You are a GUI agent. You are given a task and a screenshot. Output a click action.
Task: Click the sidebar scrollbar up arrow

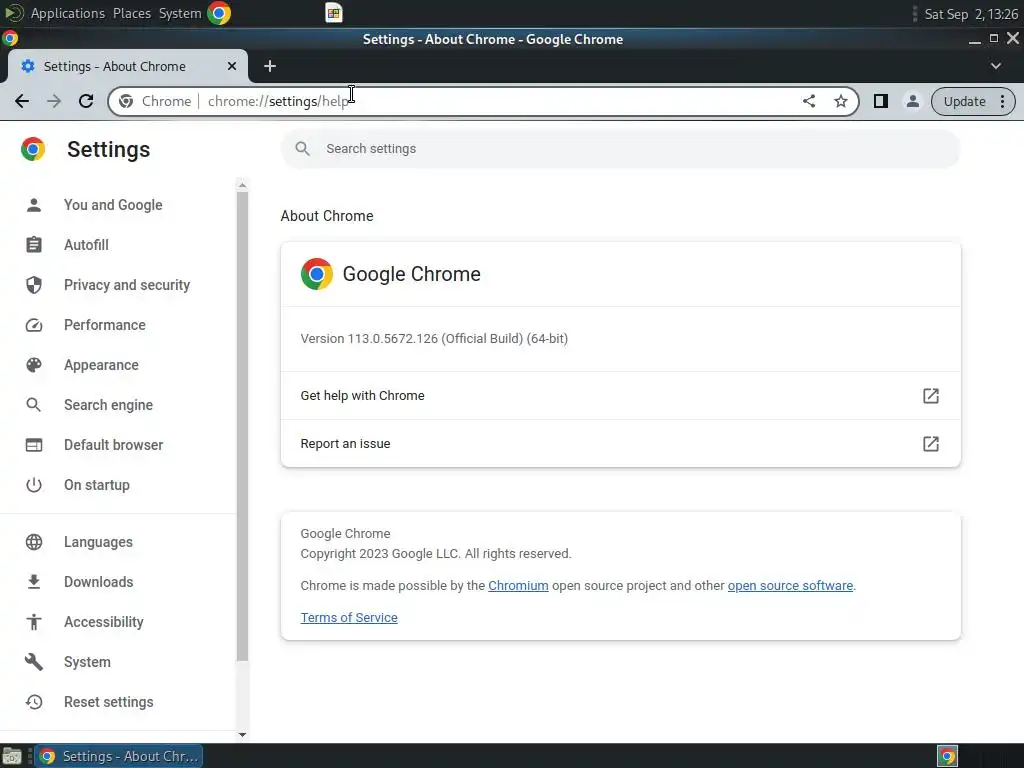click(x=242, y=186)
